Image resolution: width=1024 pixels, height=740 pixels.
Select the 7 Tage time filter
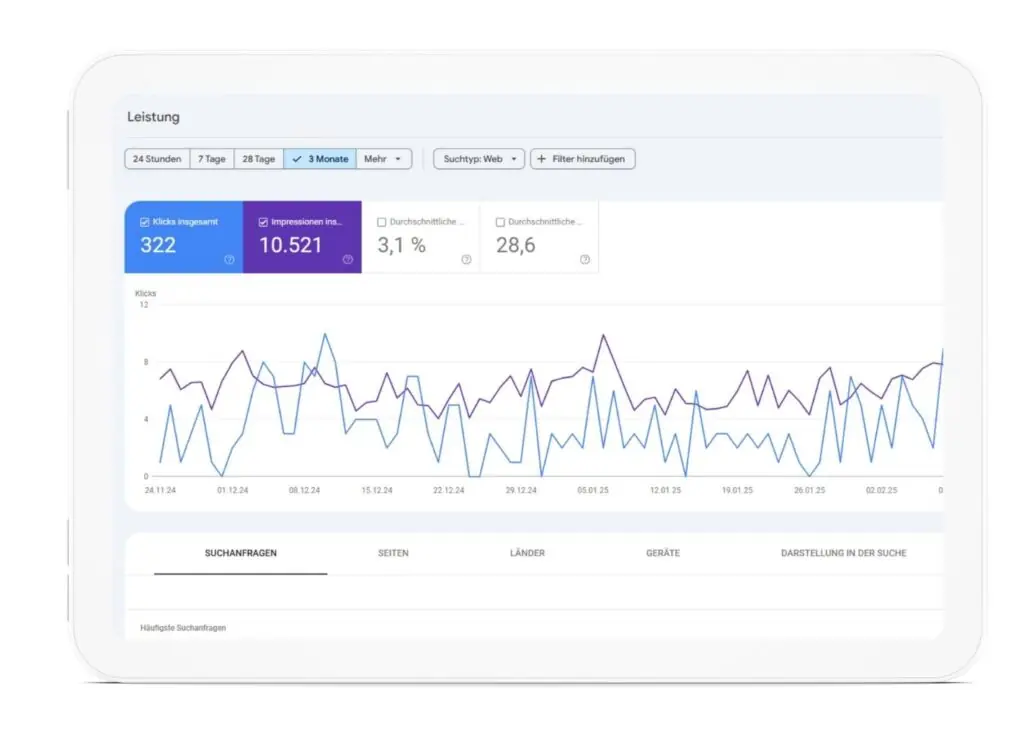(211, 158)
